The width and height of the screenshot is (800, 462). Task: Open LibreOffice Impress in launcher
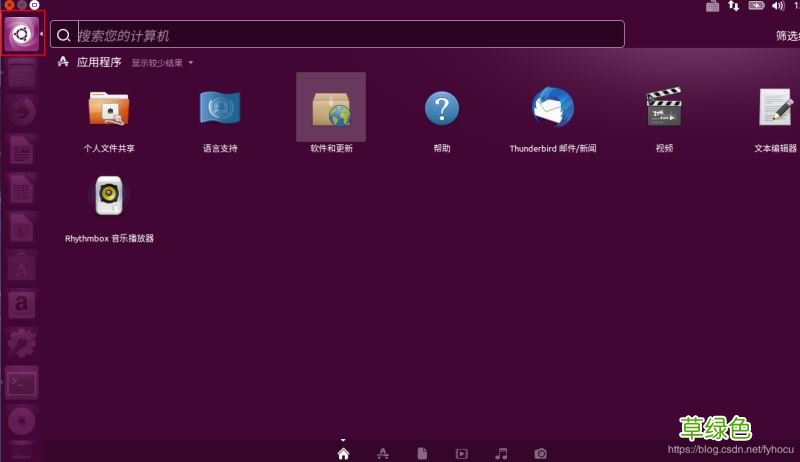click(21, 227)
